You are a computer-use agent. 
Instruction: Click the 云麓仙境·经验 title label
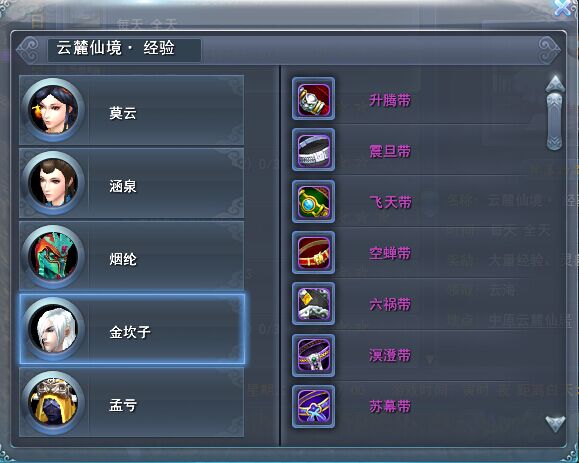click(116, 48)
